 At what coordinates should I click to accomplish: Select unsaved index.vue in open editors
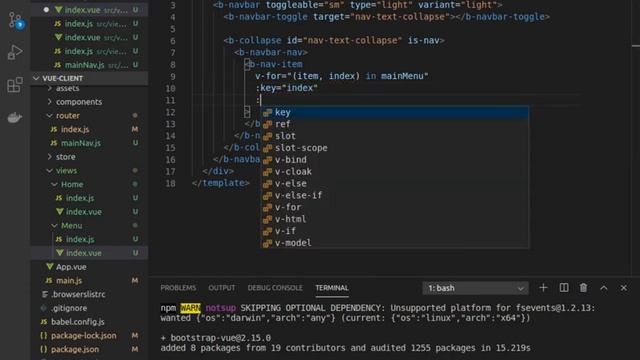coord(89,9)
